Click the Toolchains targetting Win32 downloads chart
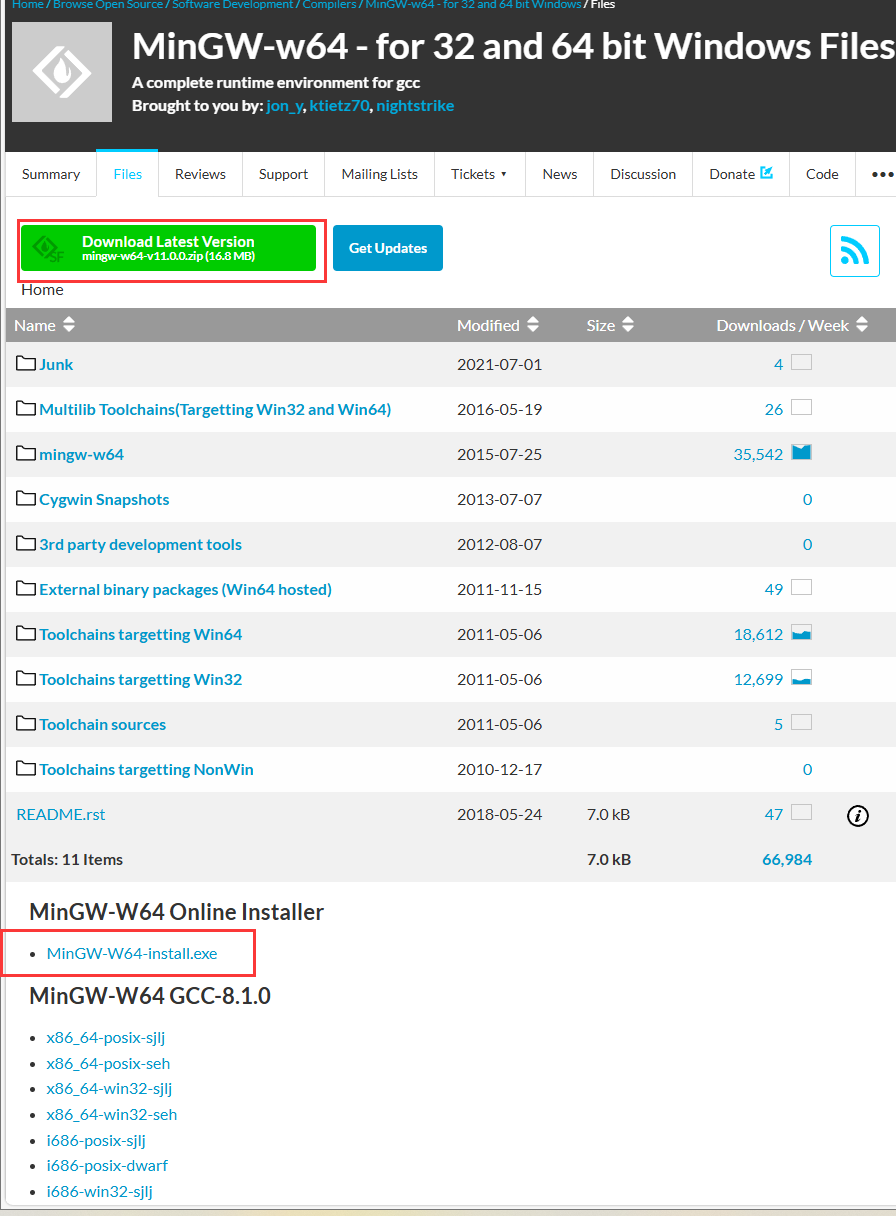This screenshot has width=896, height=1216. (801, 678)
